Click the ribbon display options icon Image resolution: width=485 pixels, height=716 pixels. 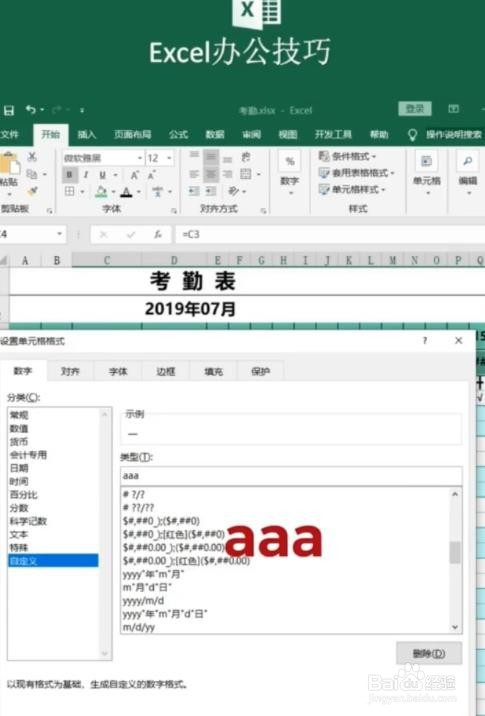[453, 109]
